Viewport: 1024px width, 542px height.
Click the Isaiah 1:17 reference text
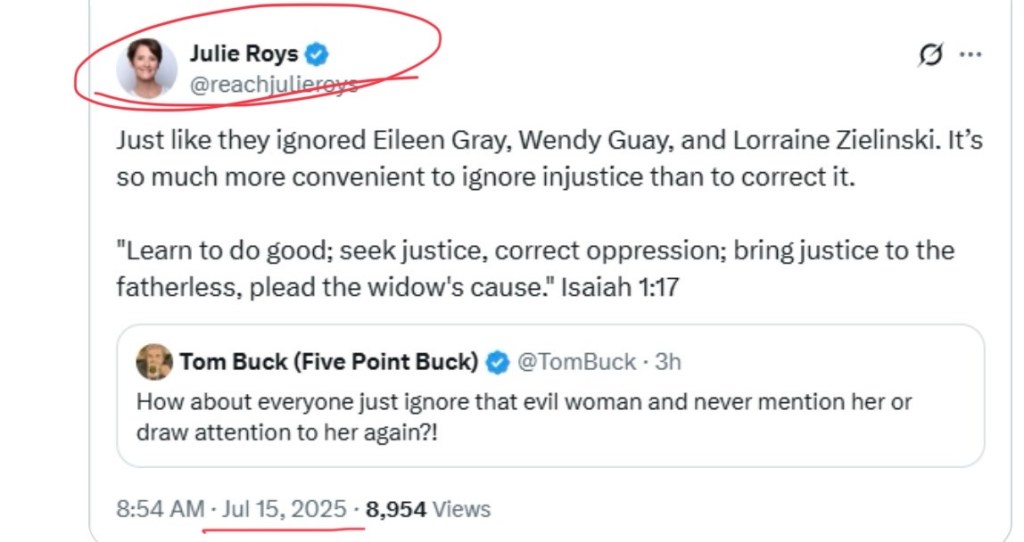pos(621,288)
